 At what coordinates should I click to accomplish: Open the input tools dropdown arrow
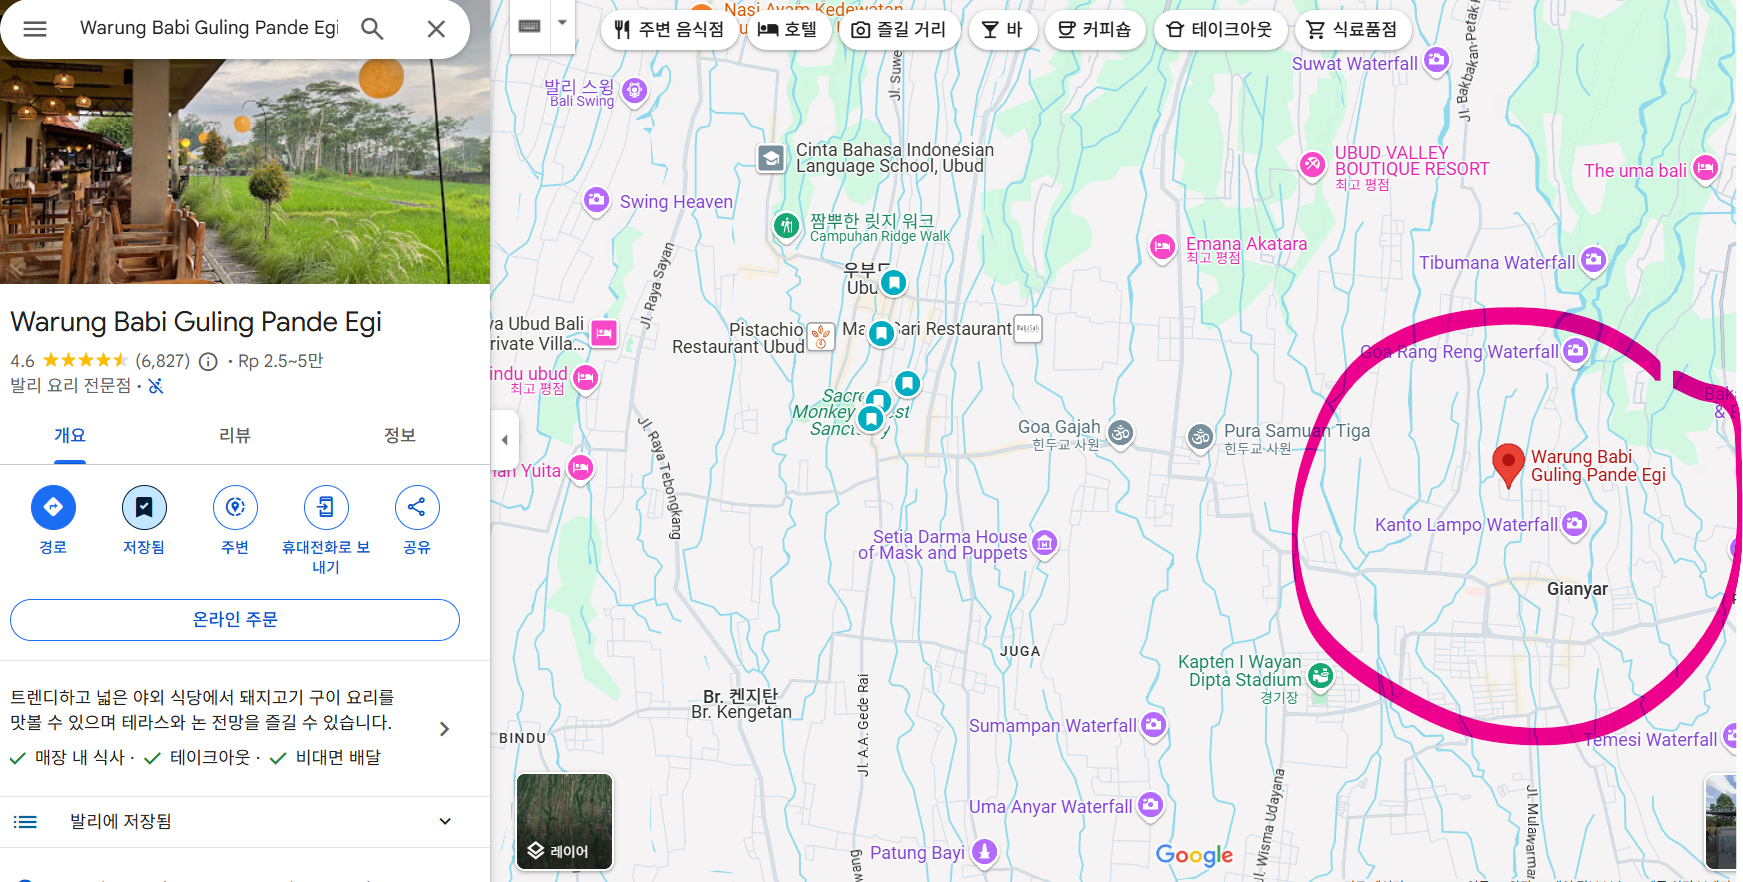tap(562, 23)
